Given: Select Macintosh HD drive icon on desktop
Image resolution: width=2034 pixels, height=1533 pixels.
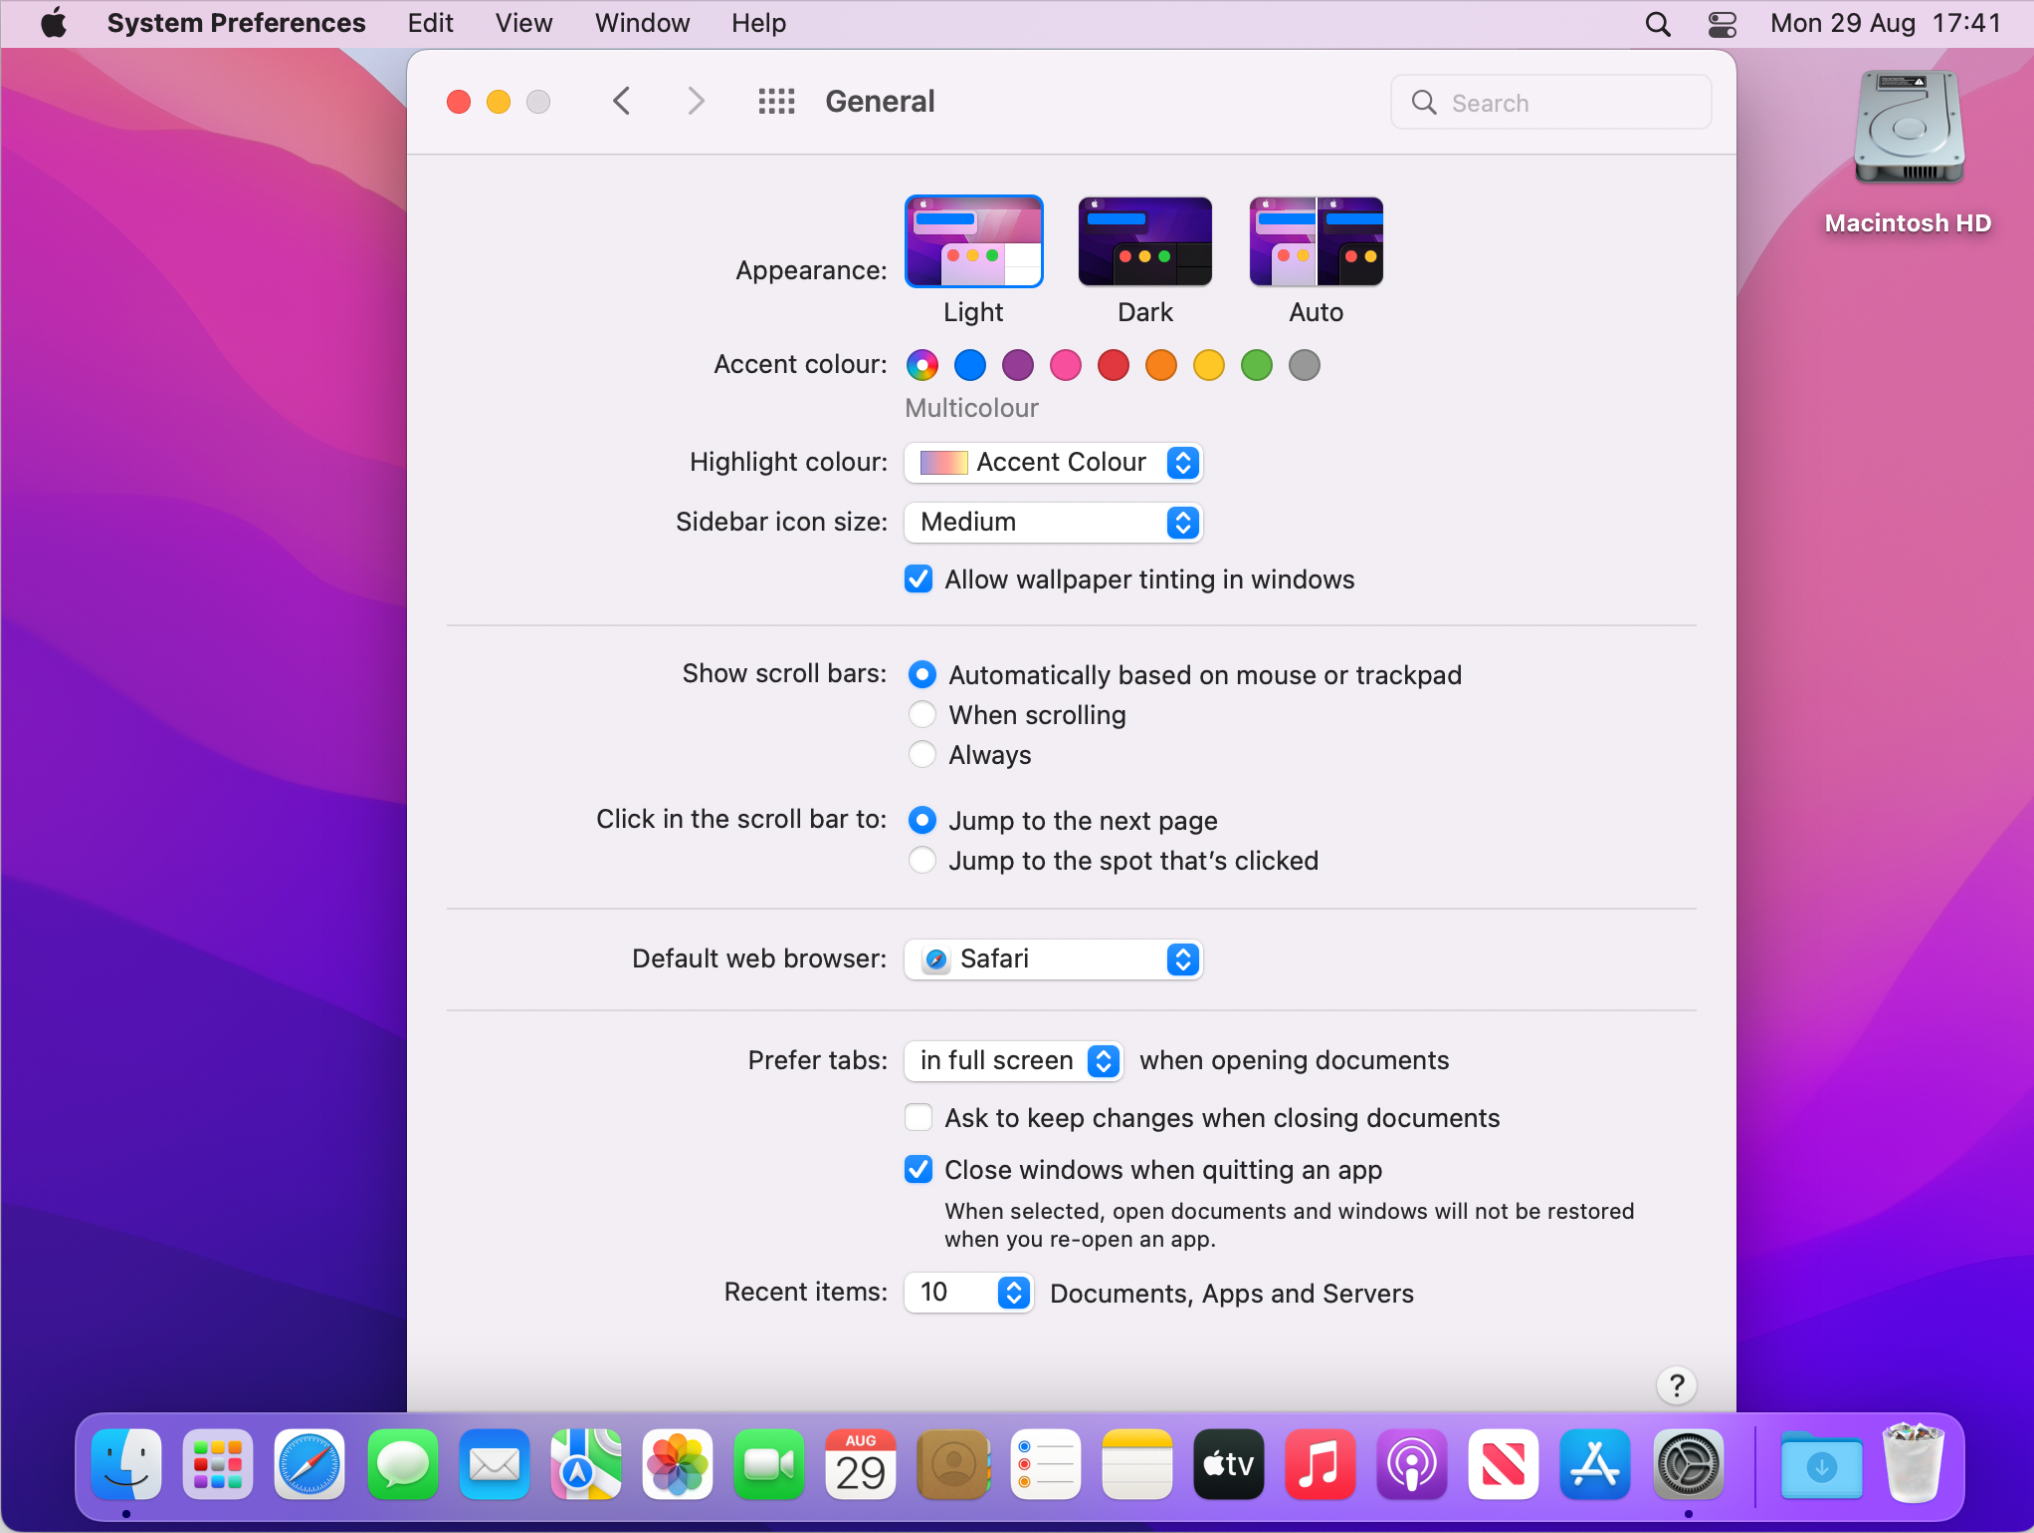Looking at the screenshot, I should coord(1908,127).
